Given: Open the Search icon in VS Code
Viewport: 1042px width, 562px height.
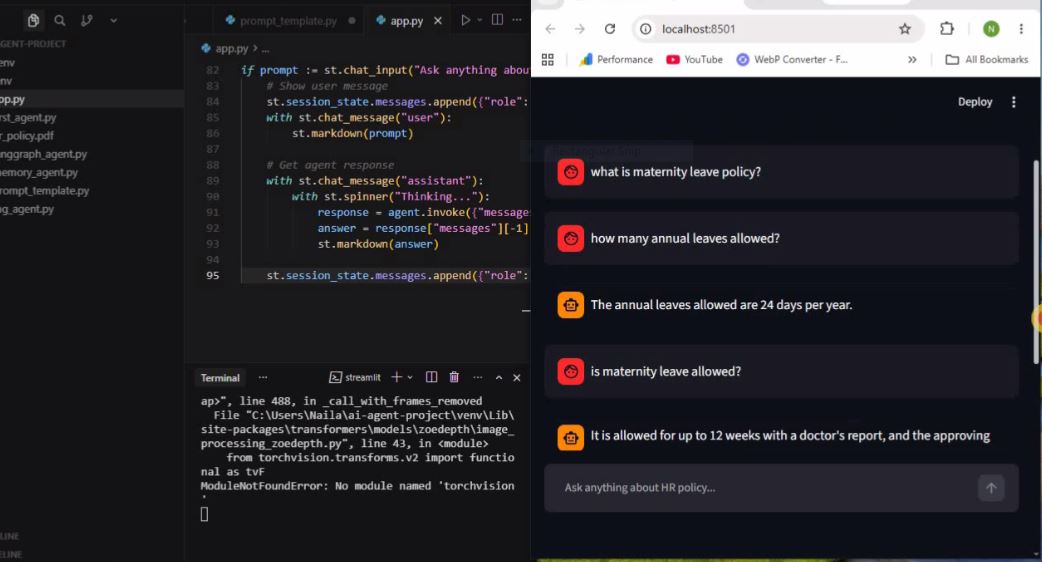Looking at the screenshot, I should (x=60, y=21).
